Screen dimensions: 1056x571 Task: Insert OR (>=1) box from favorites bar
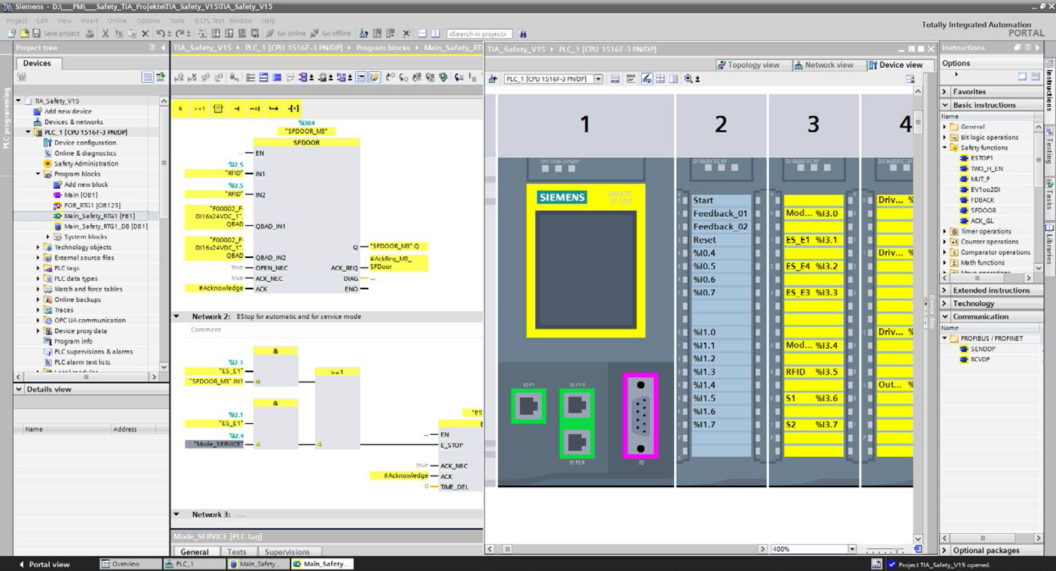(199, 108)
